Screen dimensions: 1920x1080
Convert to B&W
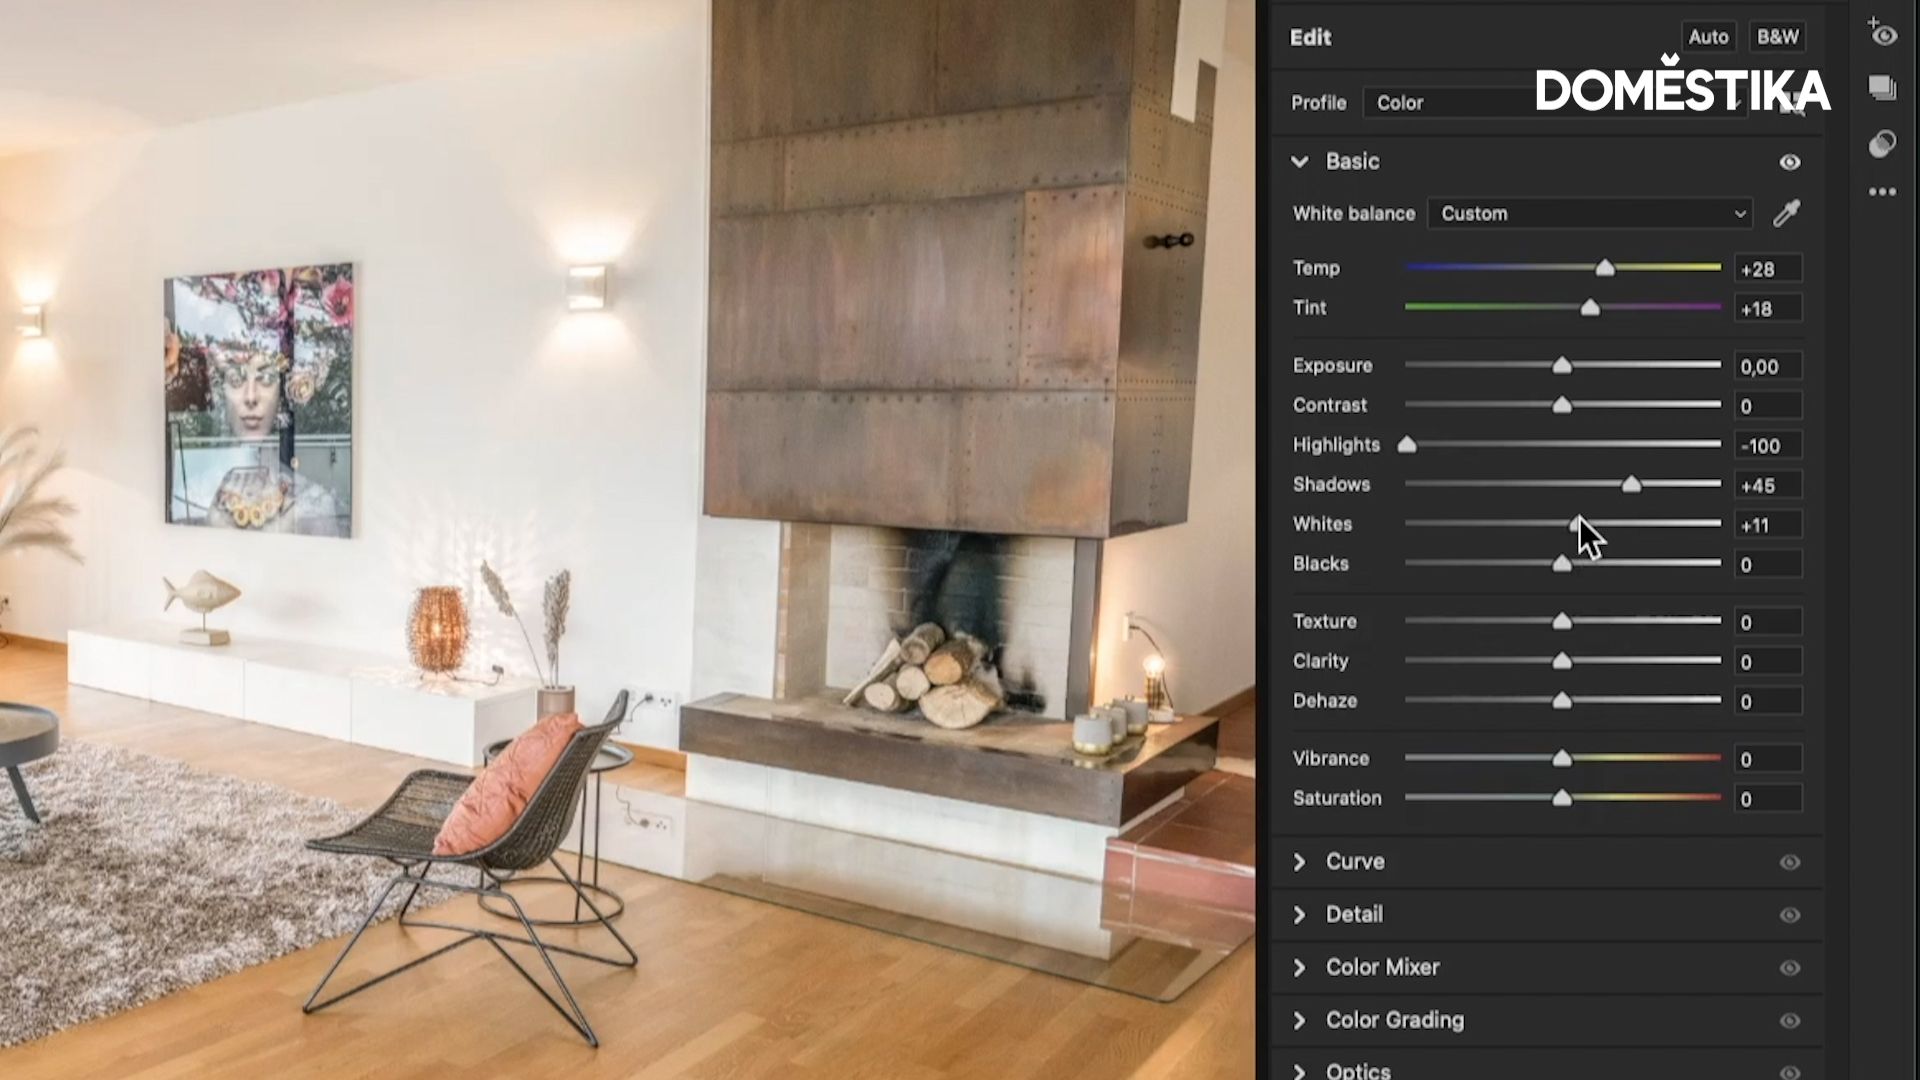coord(1778,37)
